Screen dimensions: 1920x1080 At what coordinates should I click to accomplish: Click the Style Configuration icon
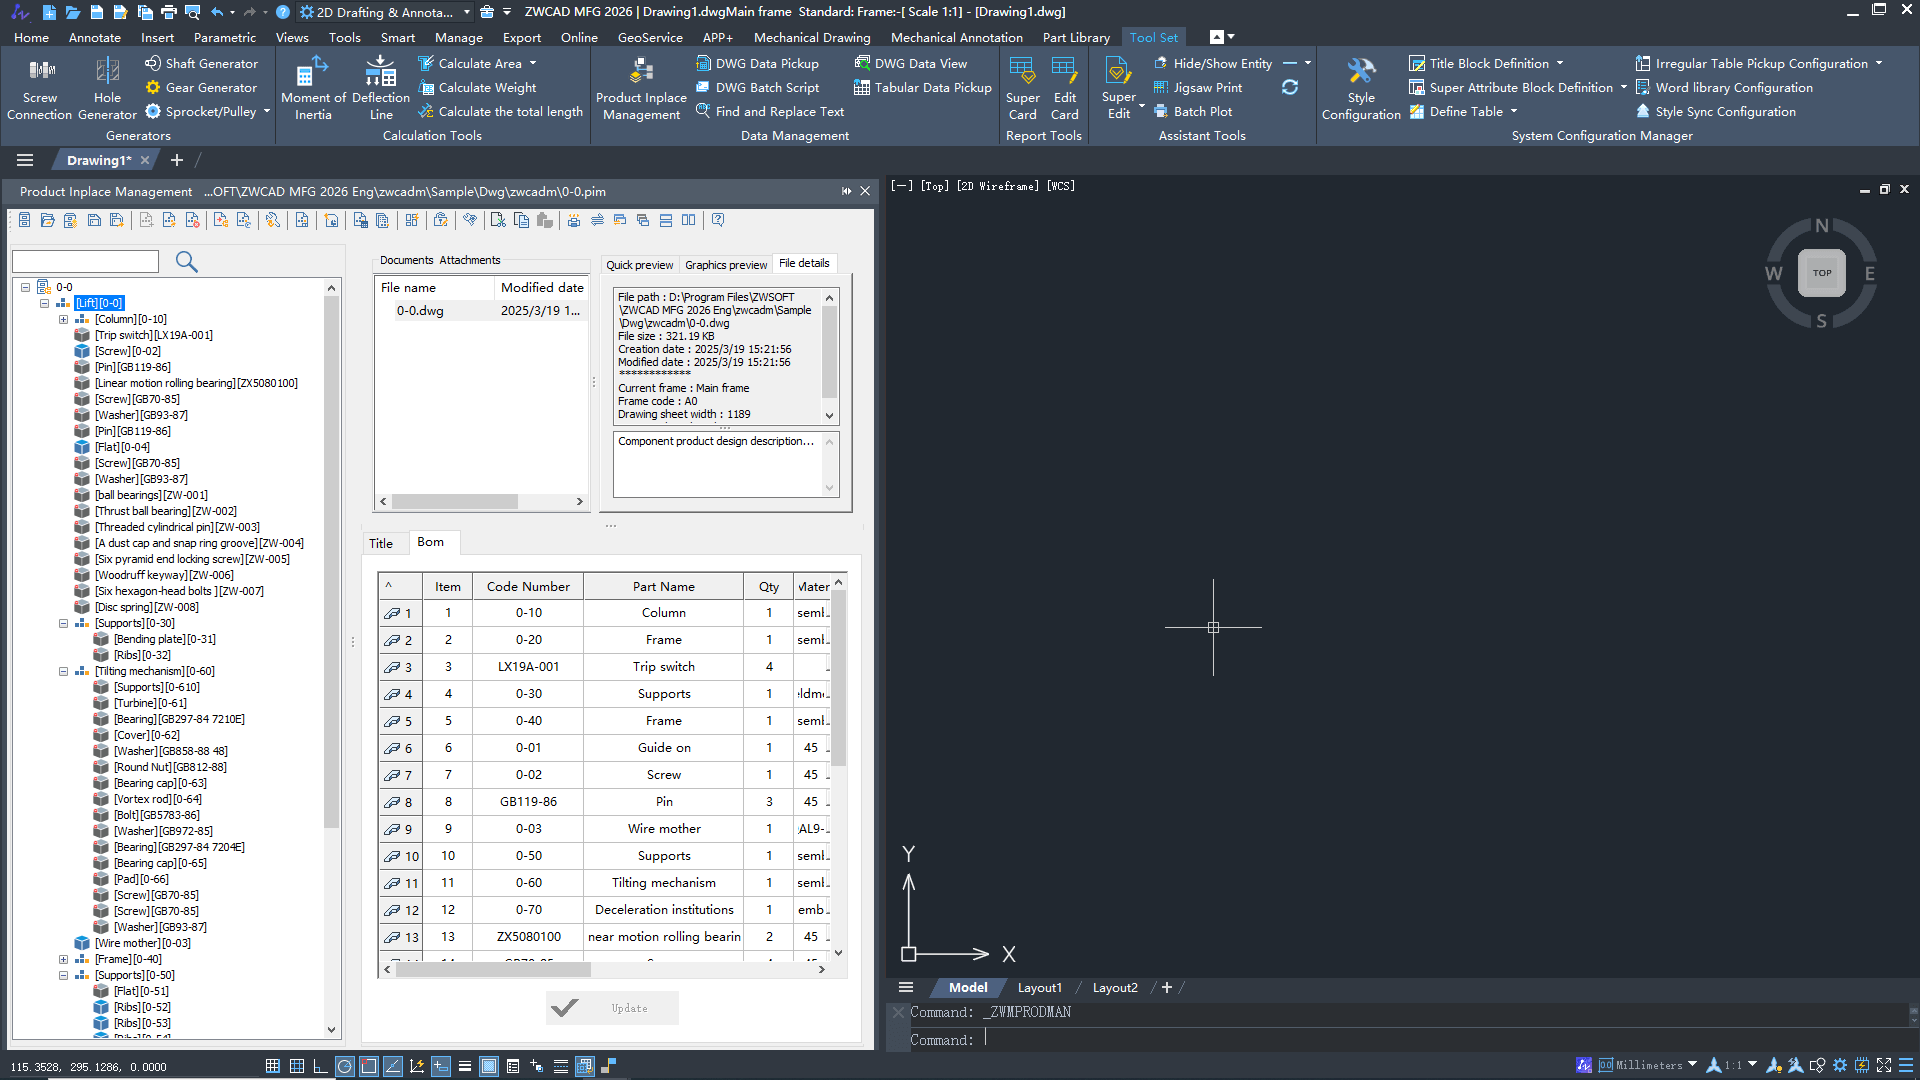point(1360,71)
